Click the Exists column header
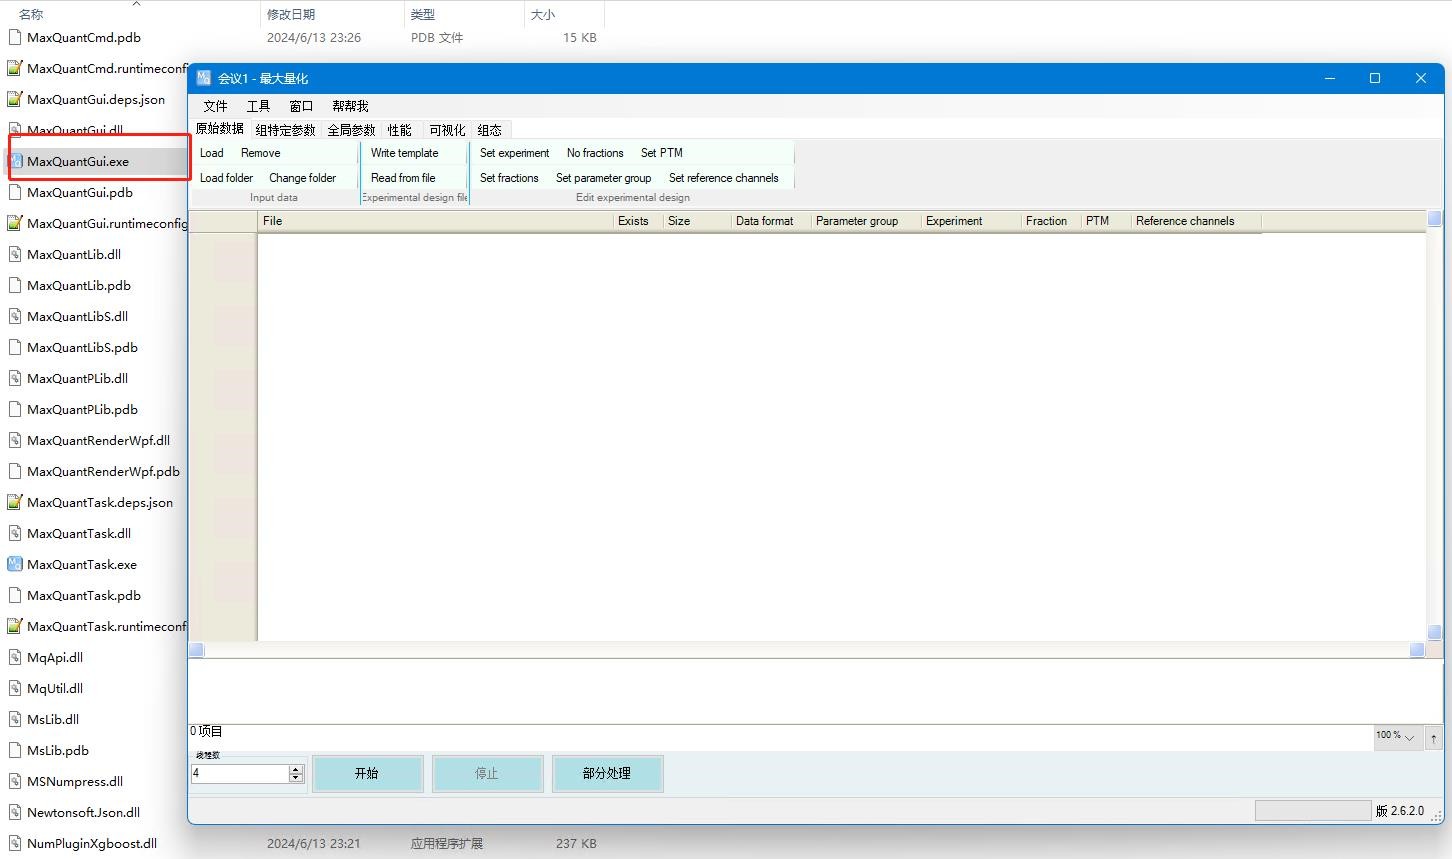This screenshot has height=859, width=1452. pyautogui.click(x=638, y=221)
